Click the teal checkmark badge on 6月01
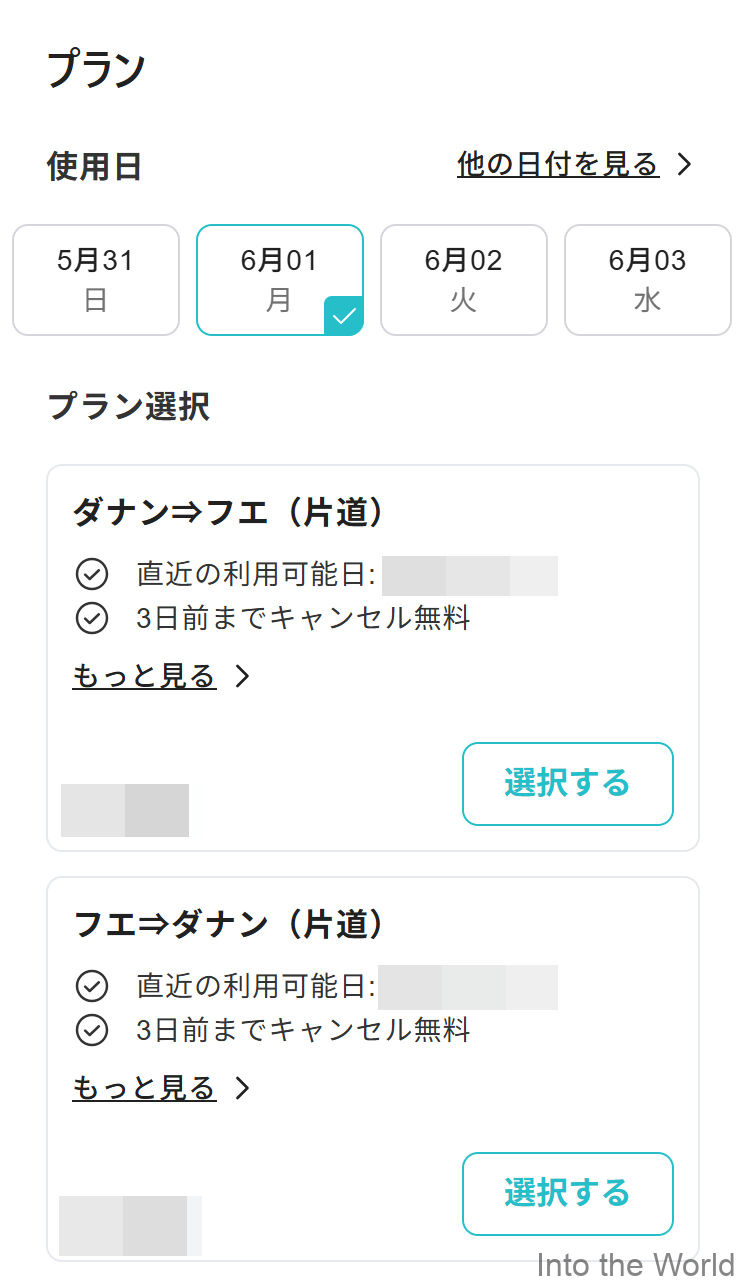This screenshot has width=744, height=1286. click(344, 315)
